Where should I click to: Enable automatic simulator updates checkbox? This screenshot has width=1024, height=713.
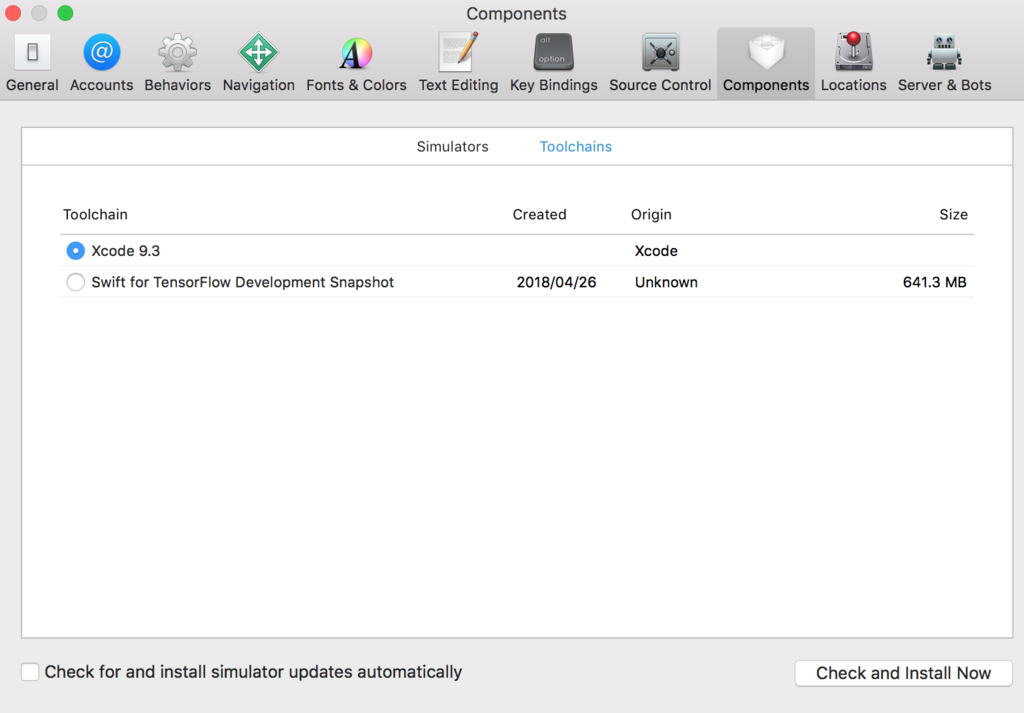pos(30,672)
